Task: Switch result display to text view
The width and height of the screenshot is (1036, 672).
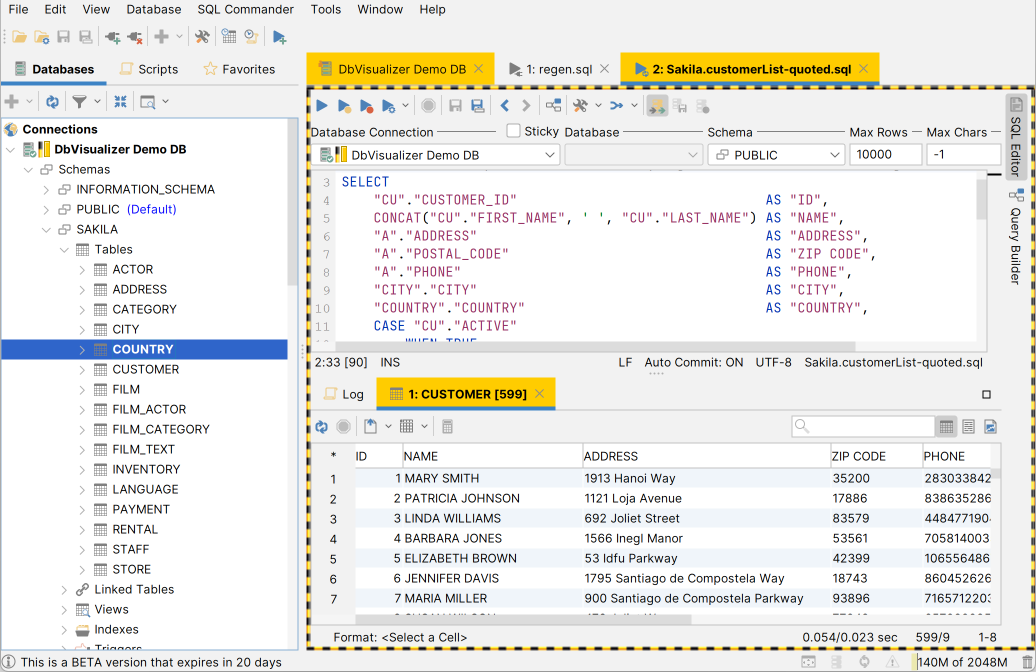Action: (966, 426)
